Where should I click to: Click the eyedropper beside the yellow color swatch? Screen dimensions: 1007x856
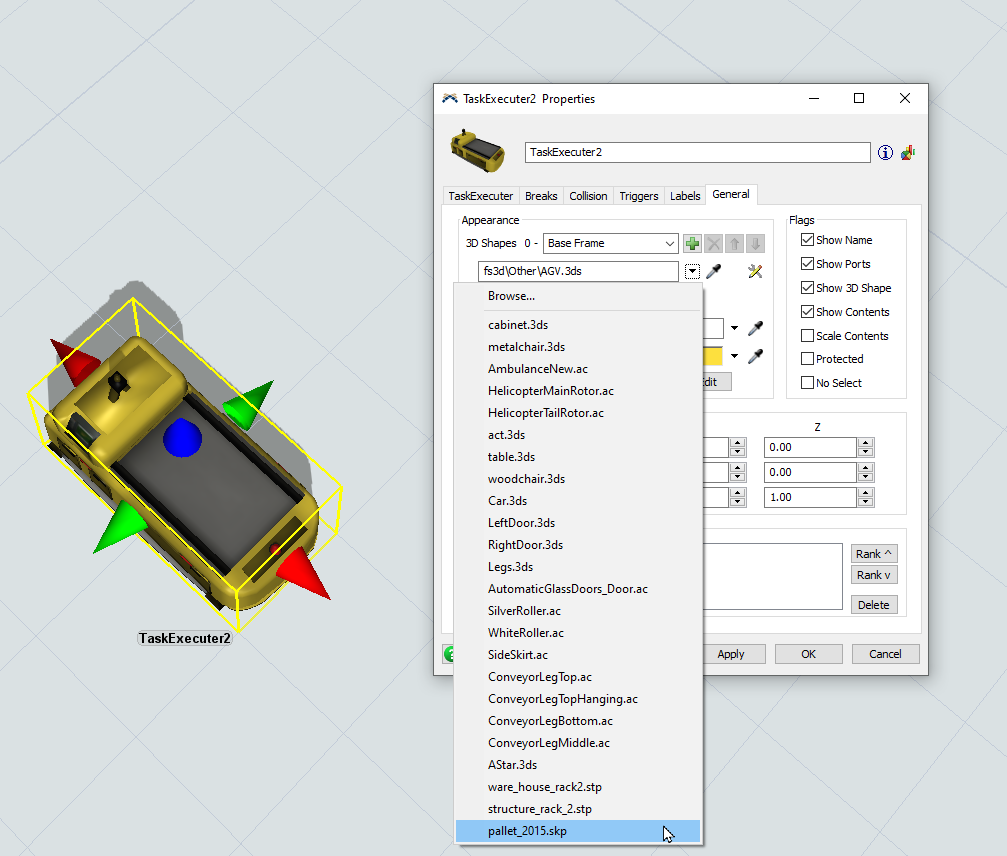(x=756, y=356)
